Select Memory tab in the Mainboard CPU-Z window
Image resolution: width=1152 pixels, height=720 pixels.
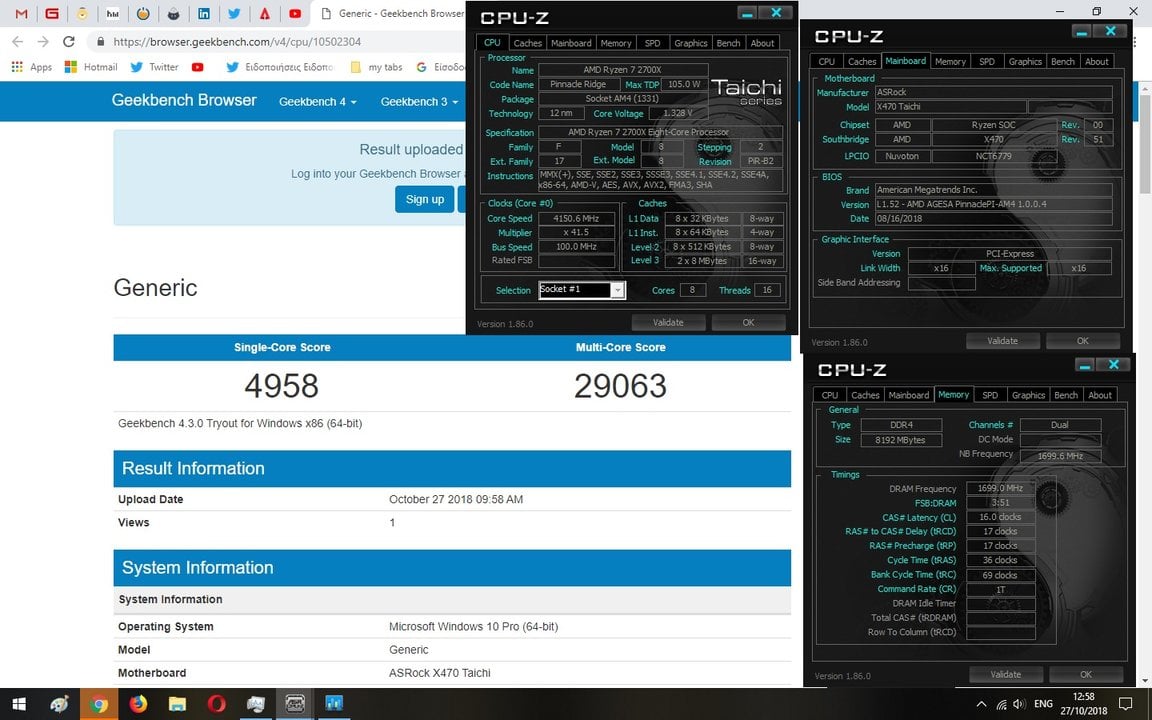pos(950,62)
